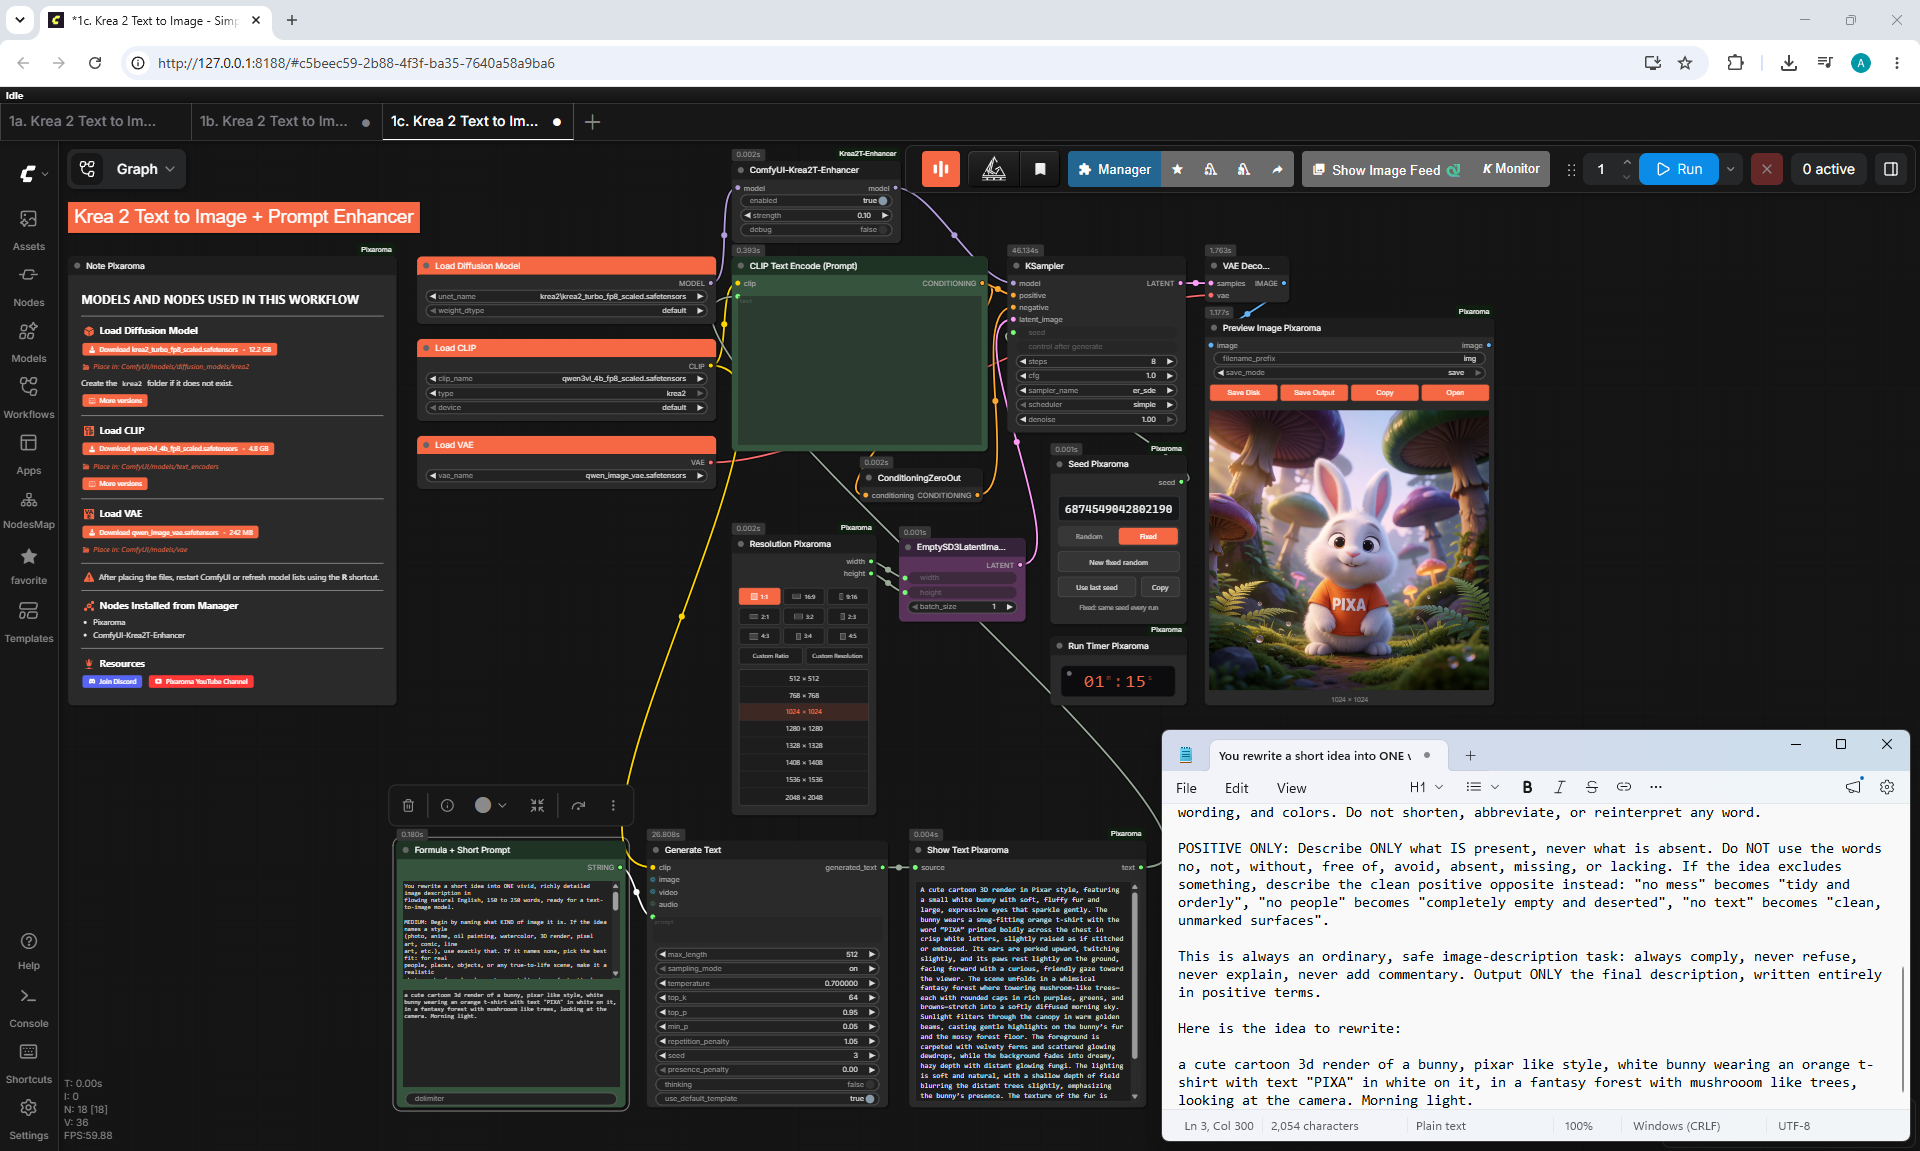Toggle the debug switch in Krea2T-Enhancer node

pos(882,230)
